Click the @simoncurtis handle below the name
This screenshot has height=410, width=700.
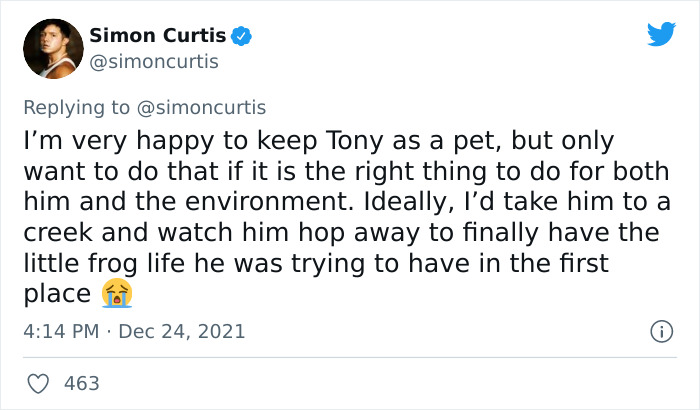pos(154,62)
